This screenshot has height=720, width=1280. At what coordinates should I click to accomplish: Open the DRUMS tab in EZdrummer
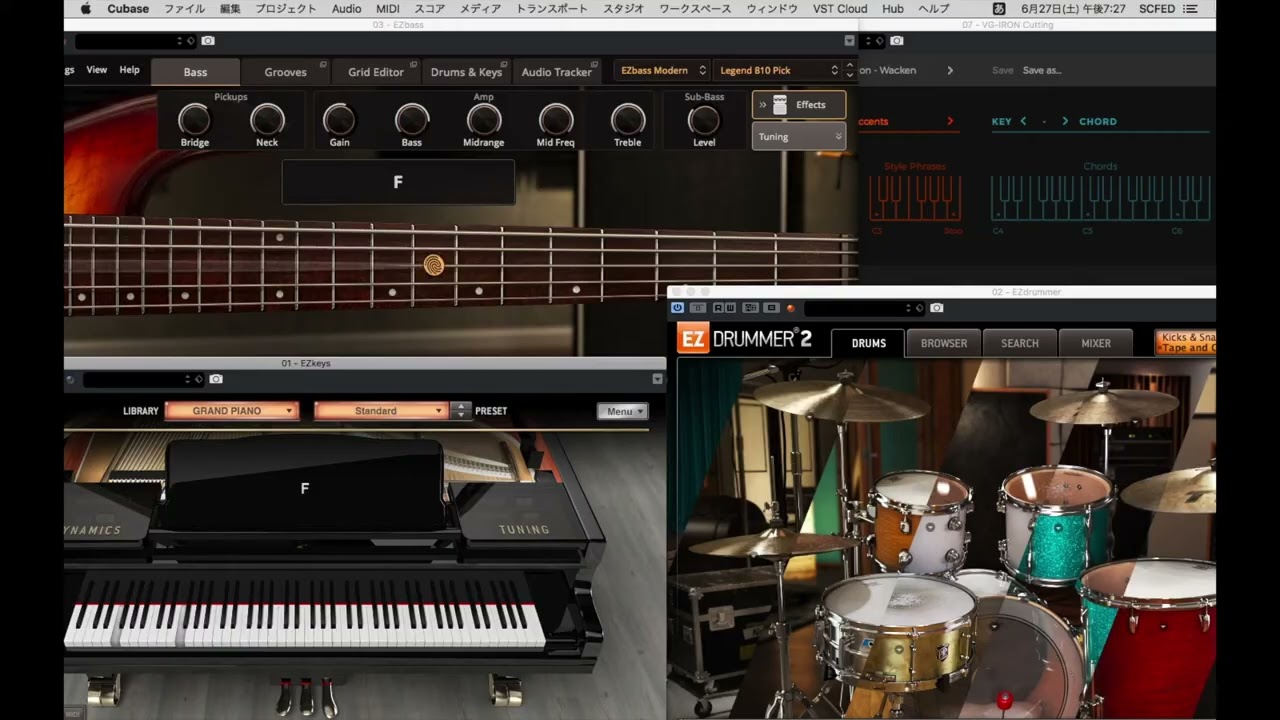868,343
